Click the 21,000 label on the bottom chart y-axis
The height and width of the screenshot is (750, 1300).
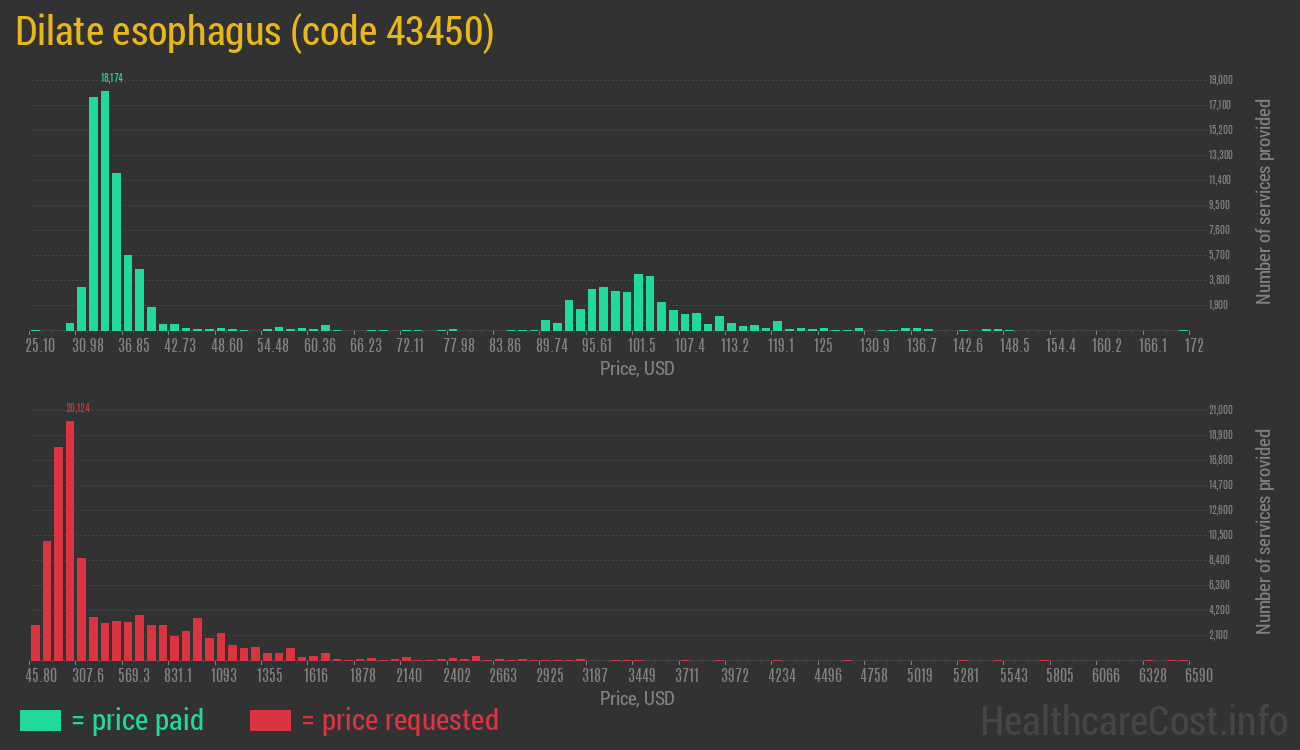pos(1219,410)
